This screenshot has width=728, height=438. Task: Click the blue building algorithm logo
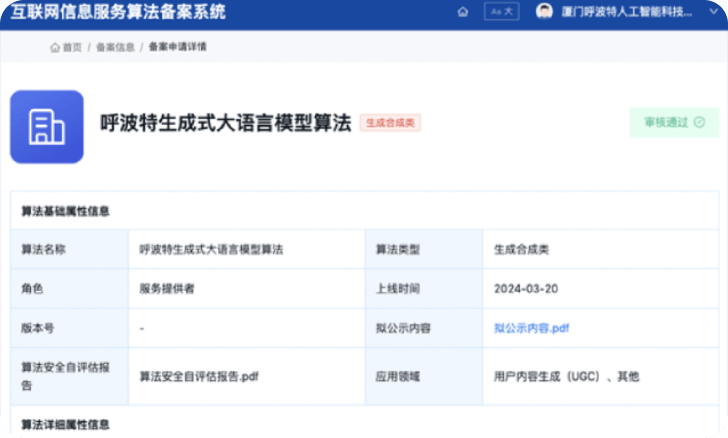(x=47, y=127)
